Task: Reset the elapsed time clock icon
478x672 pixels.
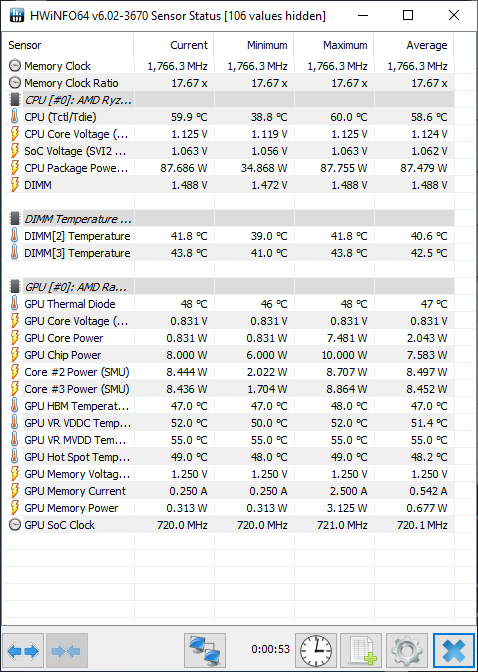Action: point(316,651)
